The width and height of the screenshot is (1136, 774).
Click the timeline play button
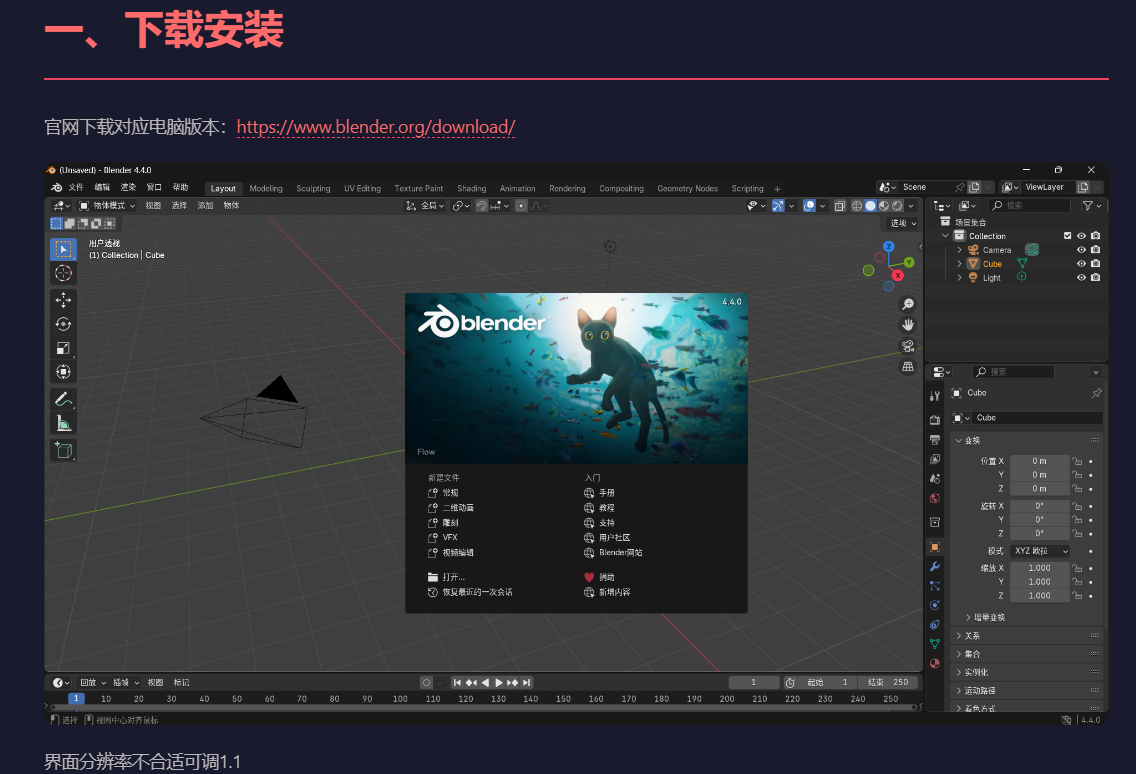498,683
